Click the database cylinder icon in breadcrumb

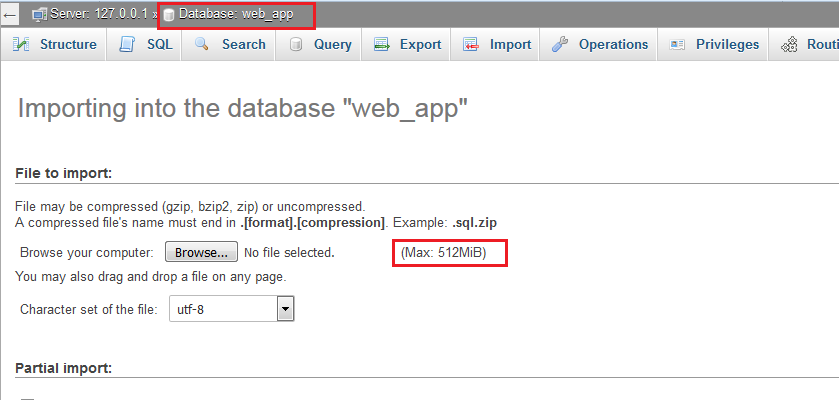point(169,16)
